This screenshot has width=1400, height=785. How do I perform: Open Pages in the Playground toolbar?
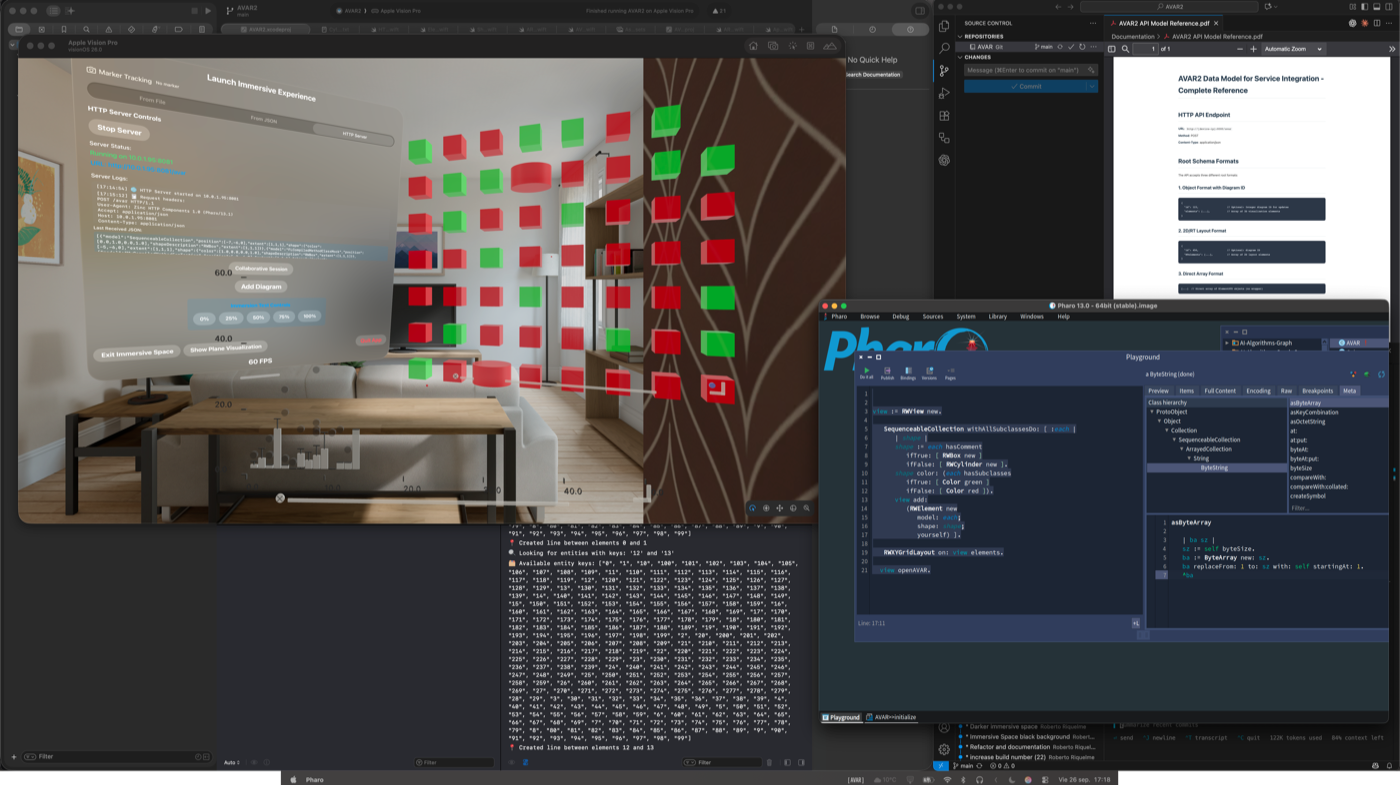coord(950,373)
